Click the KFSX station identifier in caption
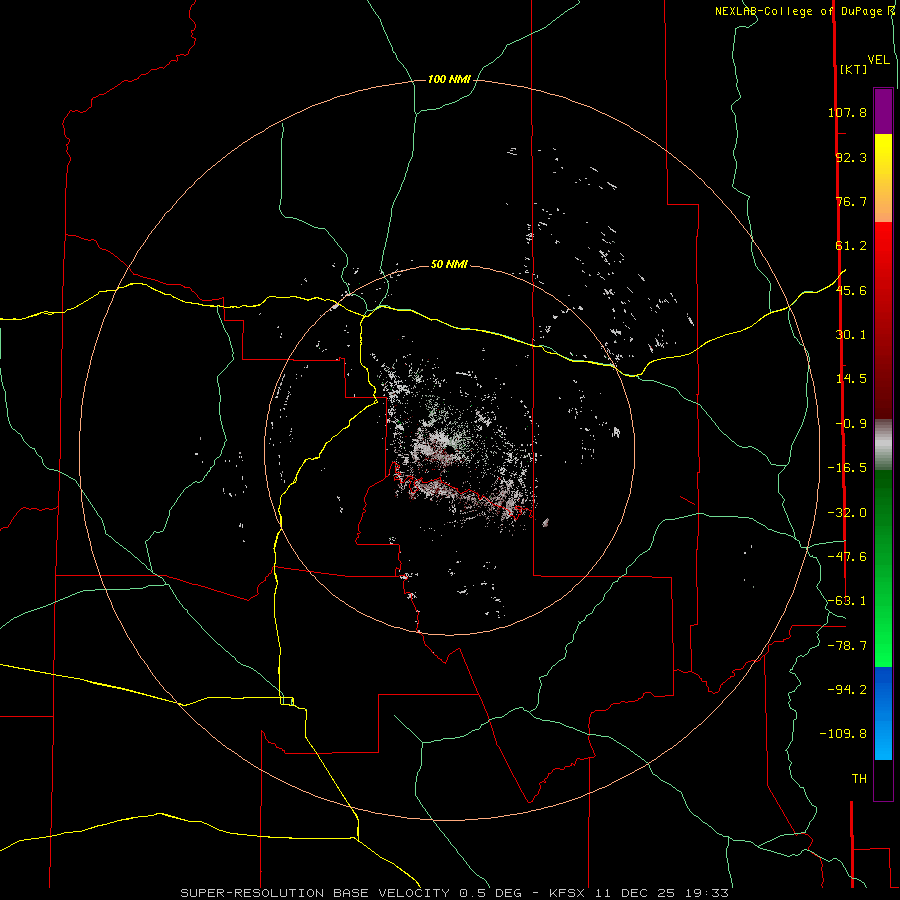Viewport: 900px width, 900px height. pyautogui.click(x=567, y=893)
